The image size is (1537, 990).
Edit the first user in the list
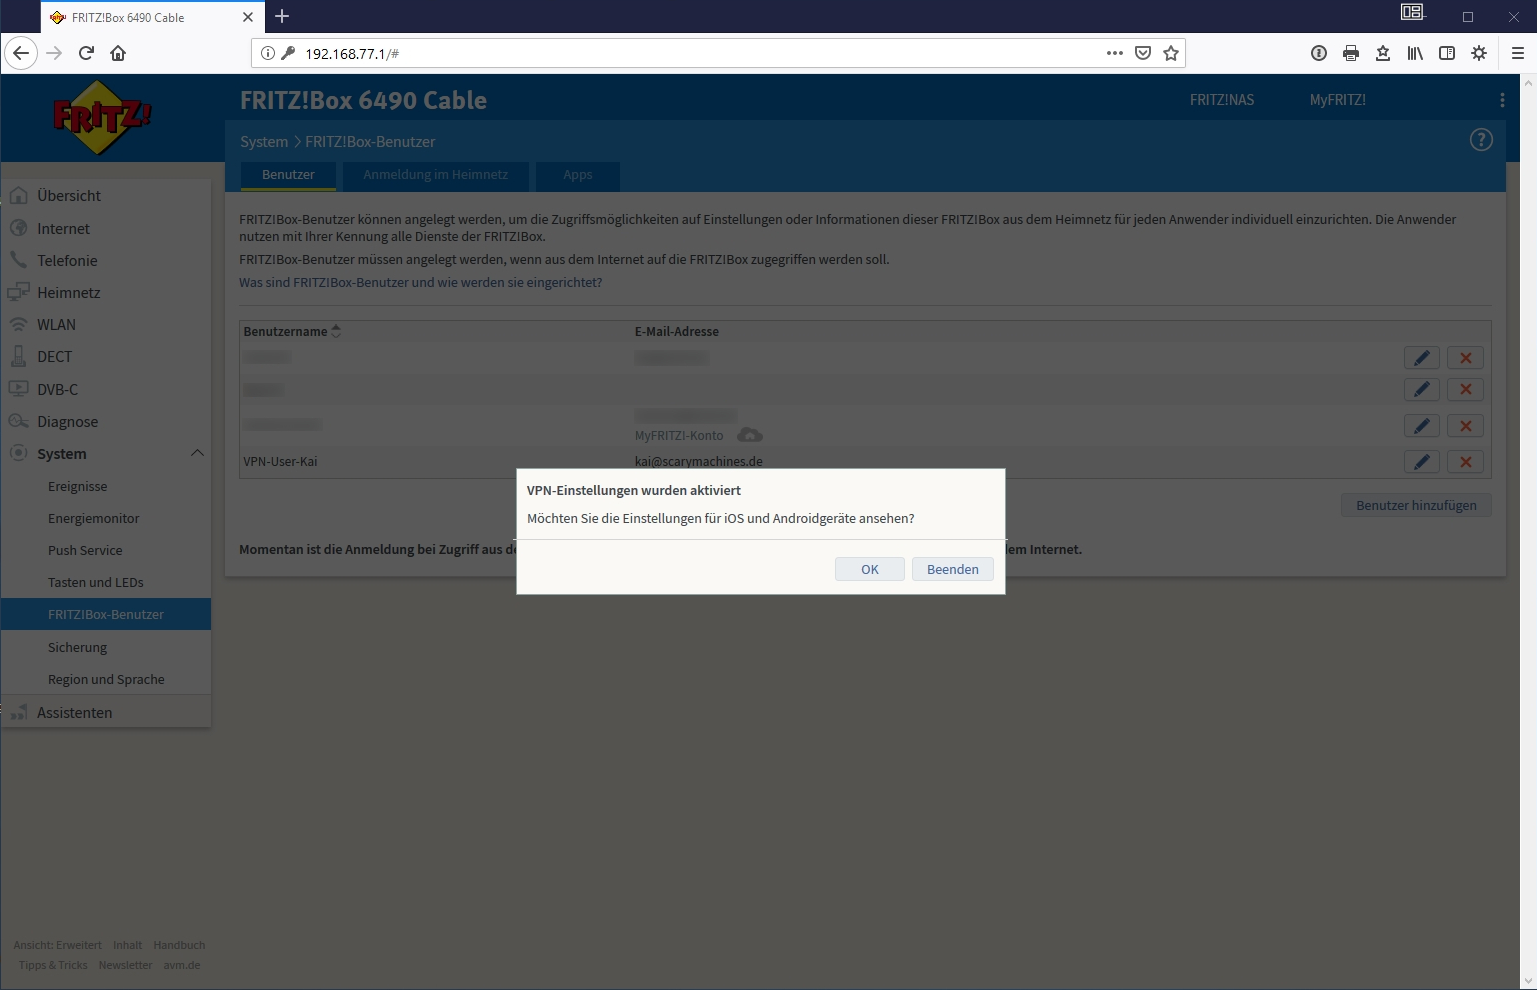pos(1421,358)
